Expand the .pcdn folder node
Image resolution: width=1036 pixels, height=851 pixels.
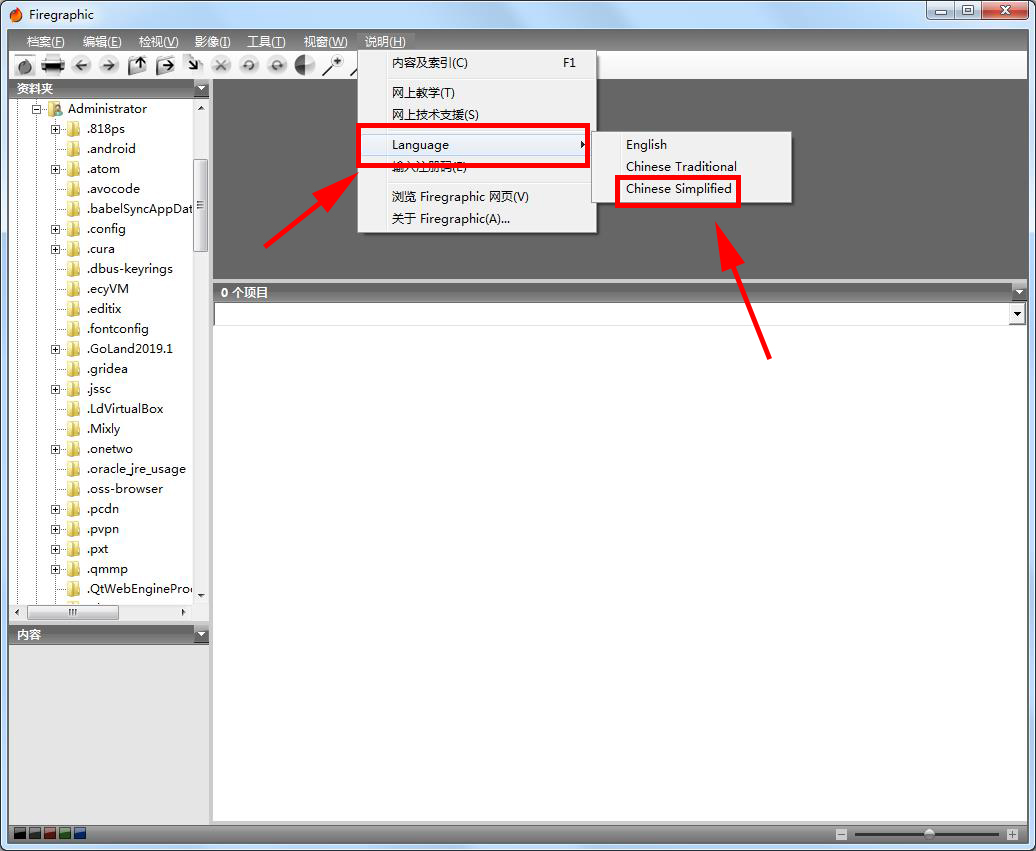pyautogui.click(x=56, y=509)
